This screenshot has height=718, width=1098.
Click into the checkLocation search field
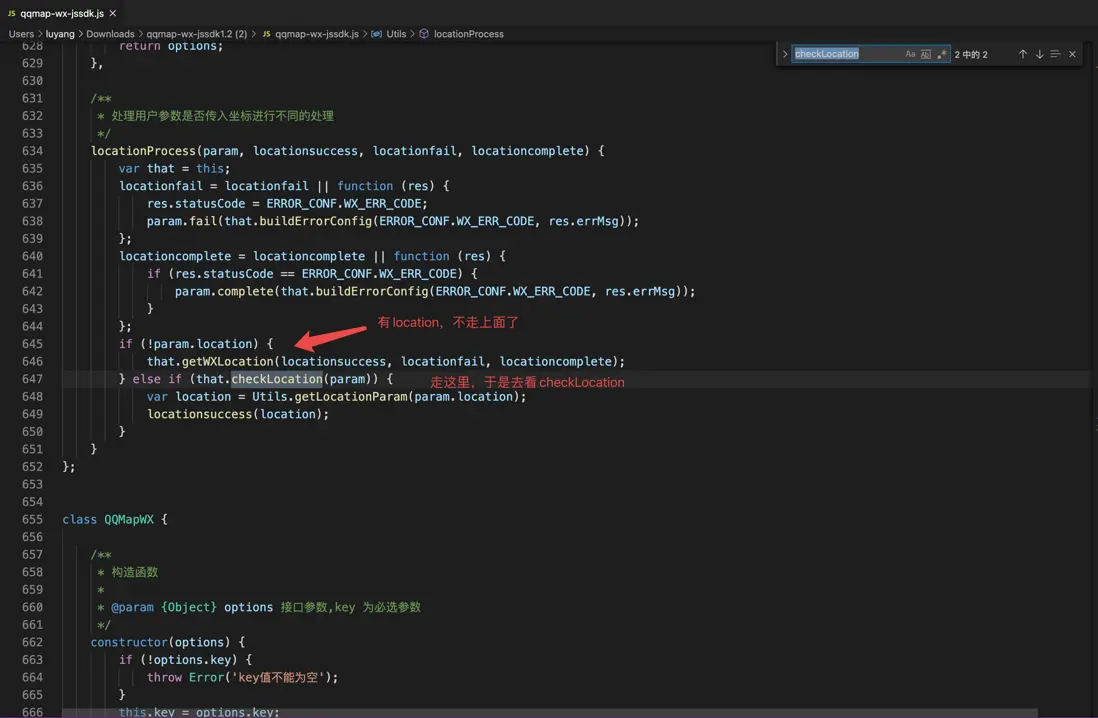click(846, 54)
